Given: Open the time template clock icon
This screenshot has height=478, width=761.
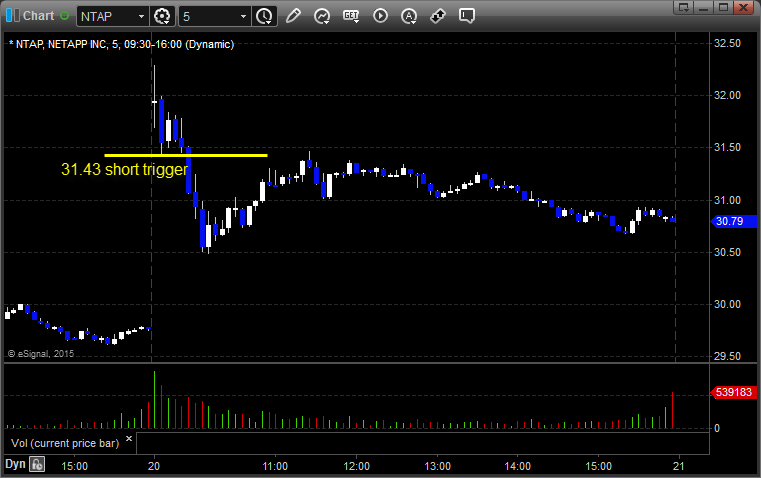Looking at the screenshot, I should pyautogui.click(x=265, y=16).
